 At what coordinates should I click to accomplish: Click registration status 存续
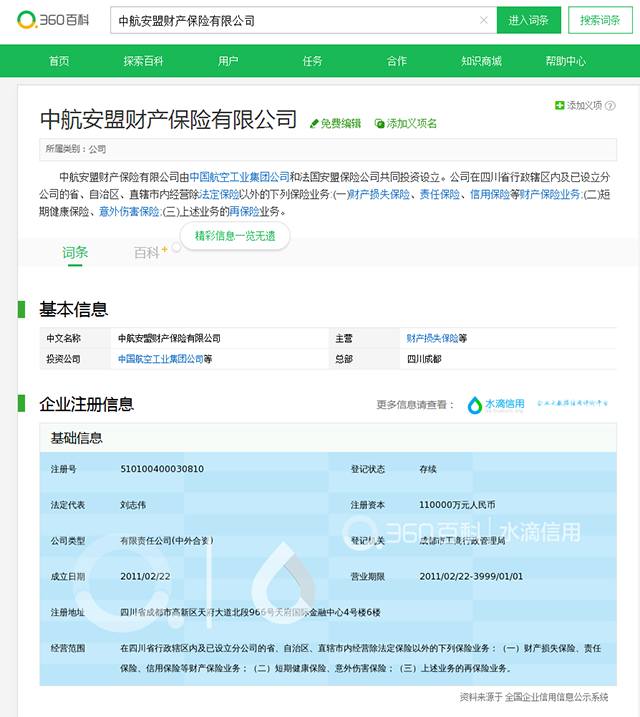(x=428, y=469)
